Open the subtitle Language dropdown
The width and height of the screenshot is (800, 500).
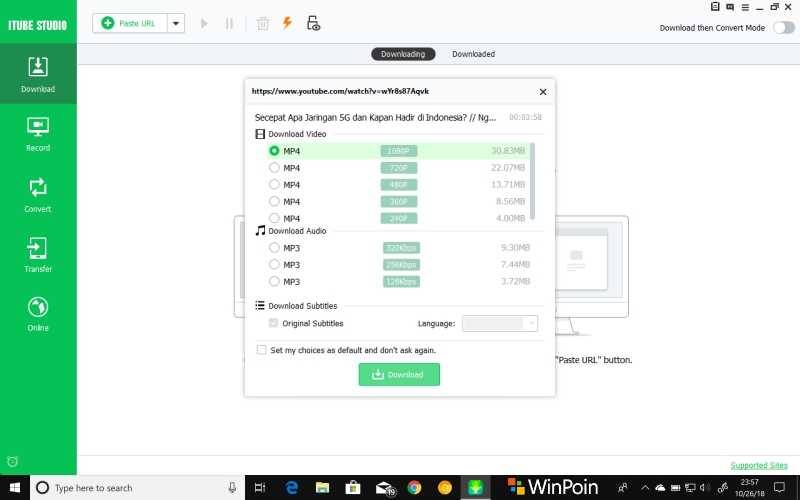pos(499,323)
